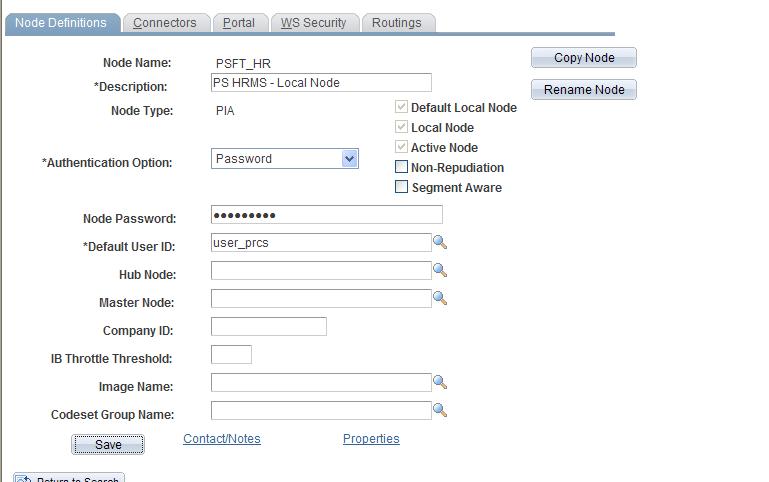Focus the Description text field
The width and height of the screenshot is (769, 482).
[321, 83]
